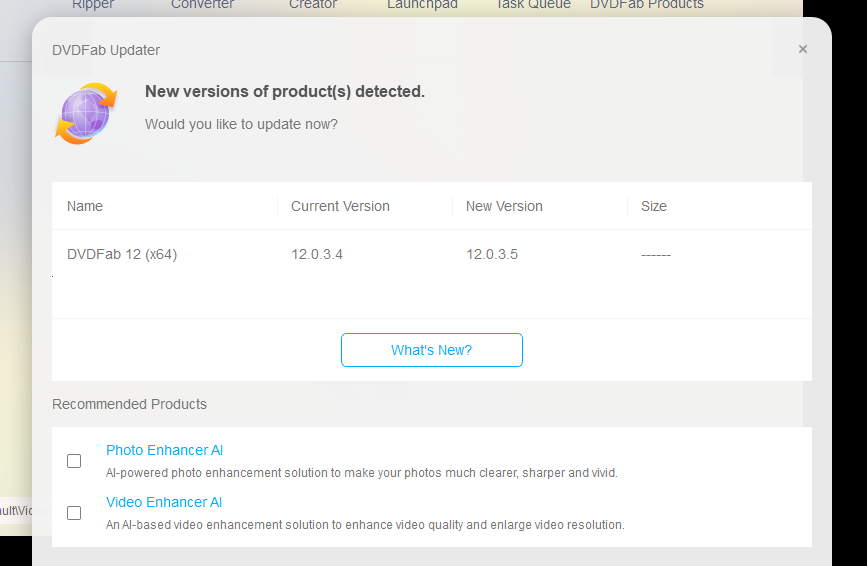This screenshot has width=867, height=566.
Task: Open the Task Queue tab in main window
Action: [x=533, y=4]
